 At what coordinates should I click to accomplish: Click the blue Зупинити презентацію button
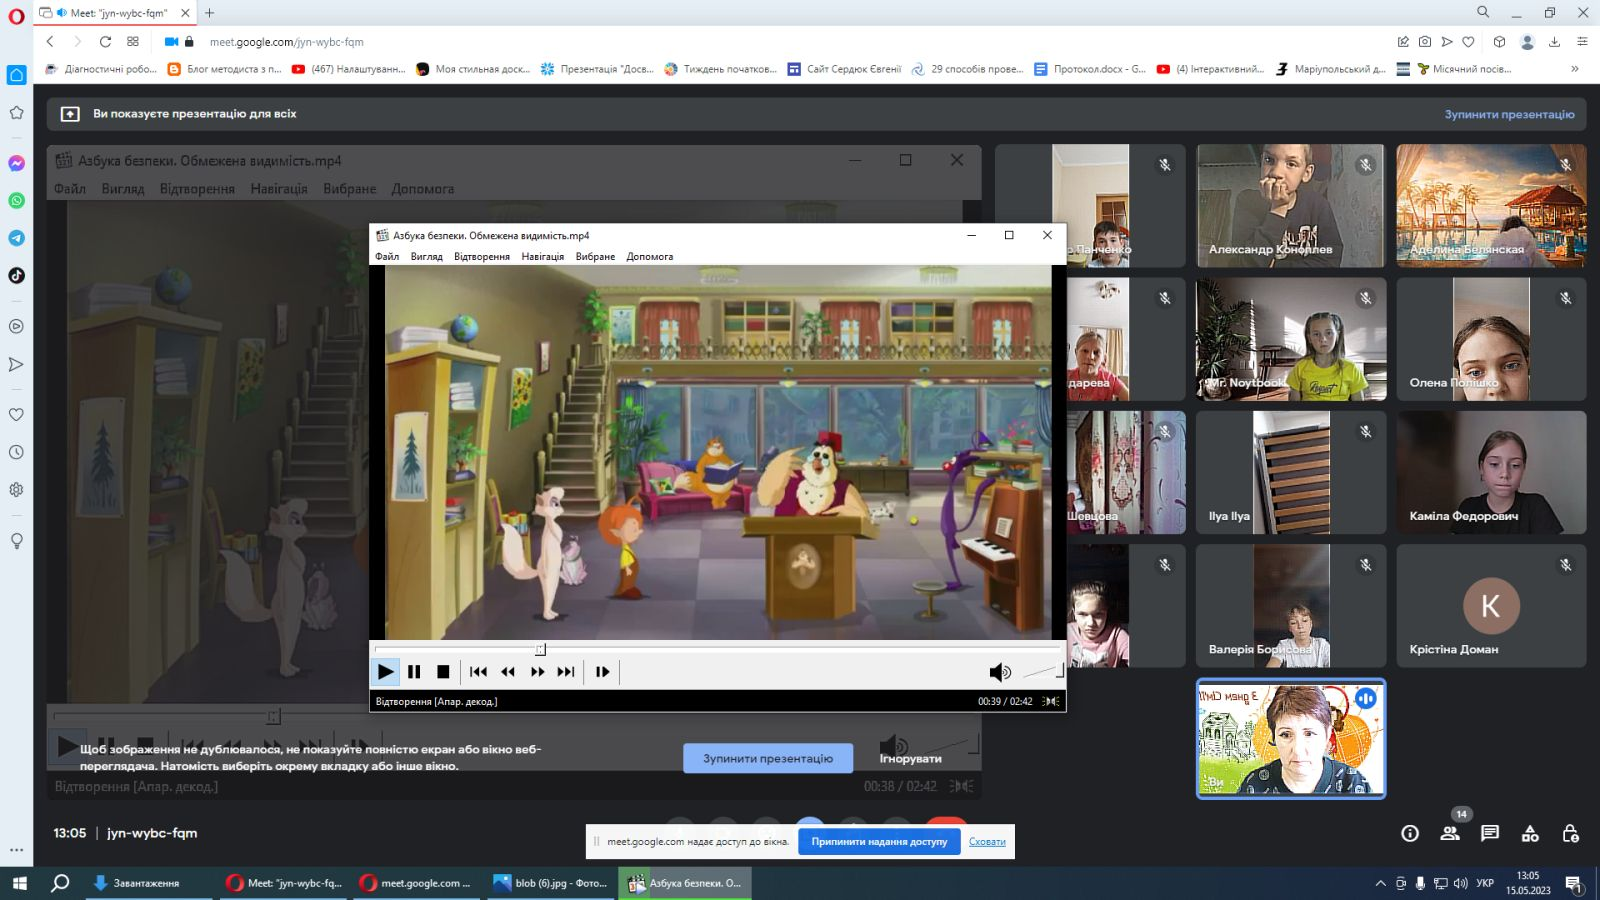coord(768,758)
